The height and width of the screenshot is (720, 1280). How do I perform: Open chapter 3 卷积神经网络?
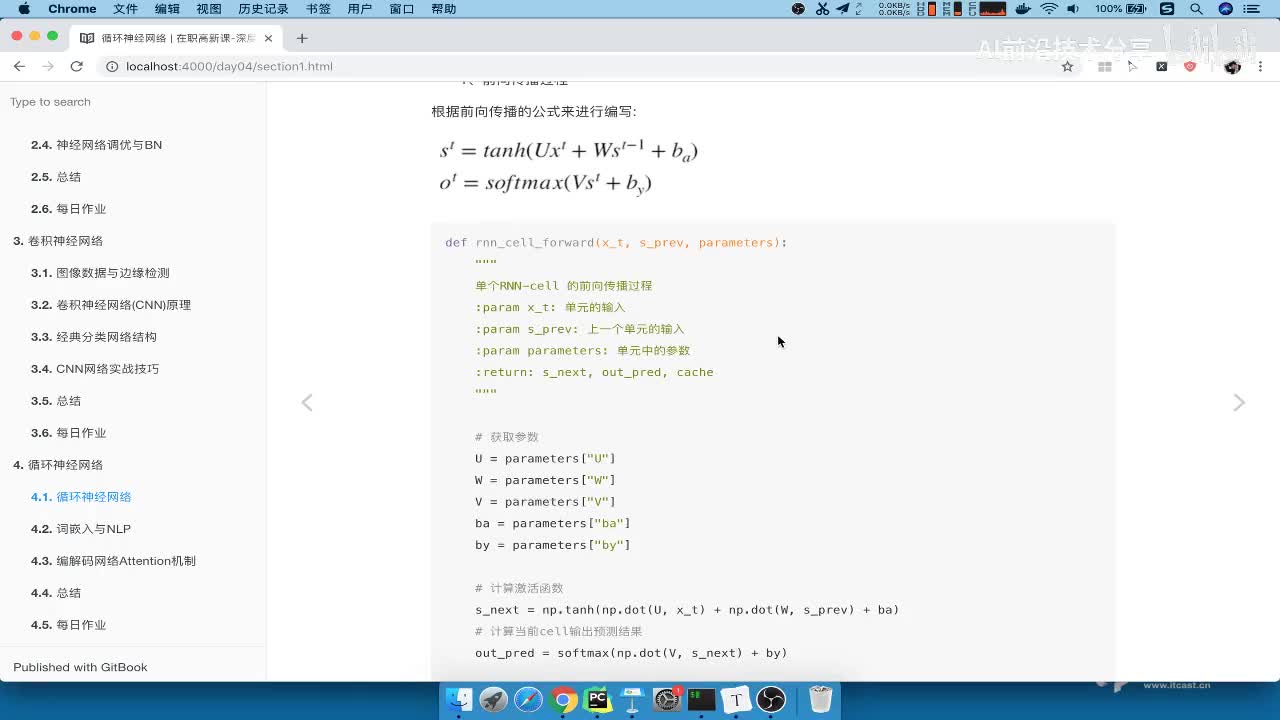click(x=58, y=241)
